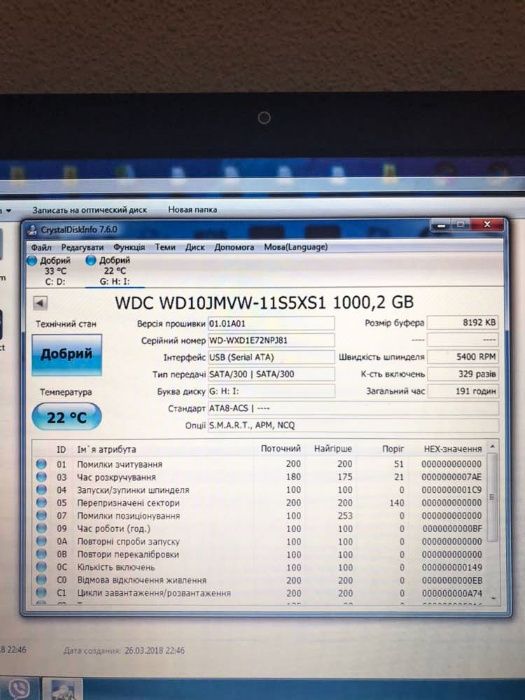Click the SATA/300 transfer mode field

coord(271,374)
